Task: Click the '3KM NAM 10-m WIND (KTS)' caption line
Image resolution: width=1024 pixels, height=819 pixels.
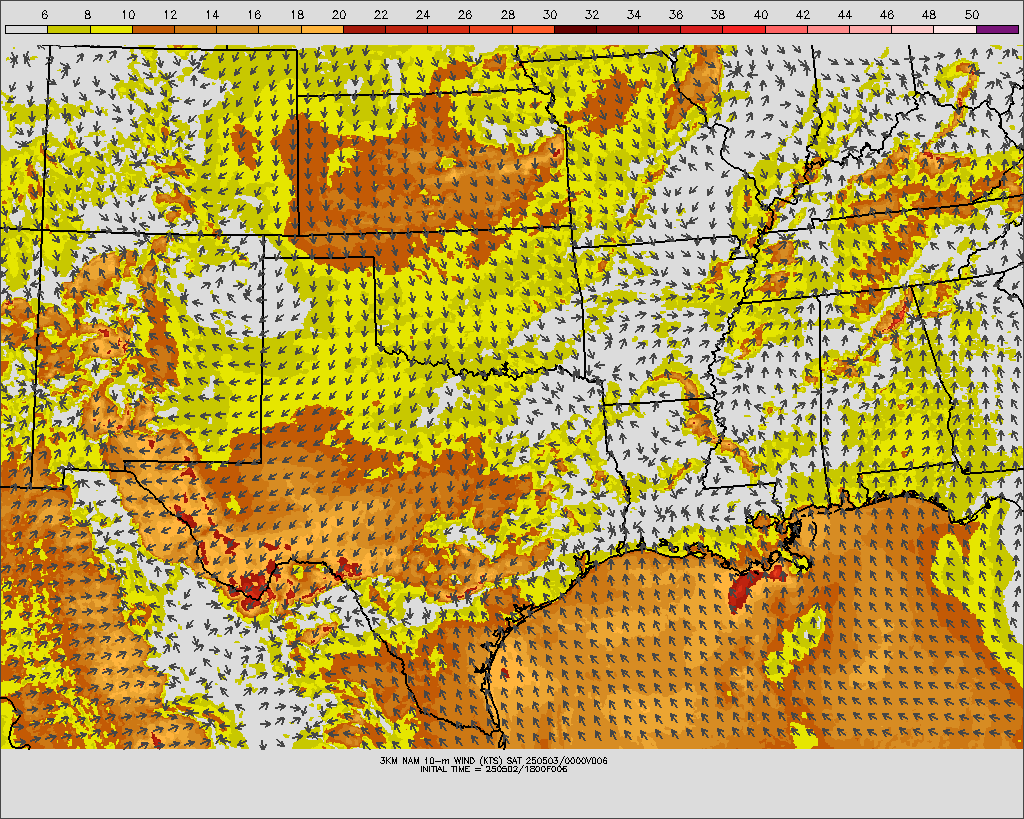Action: 494,761
